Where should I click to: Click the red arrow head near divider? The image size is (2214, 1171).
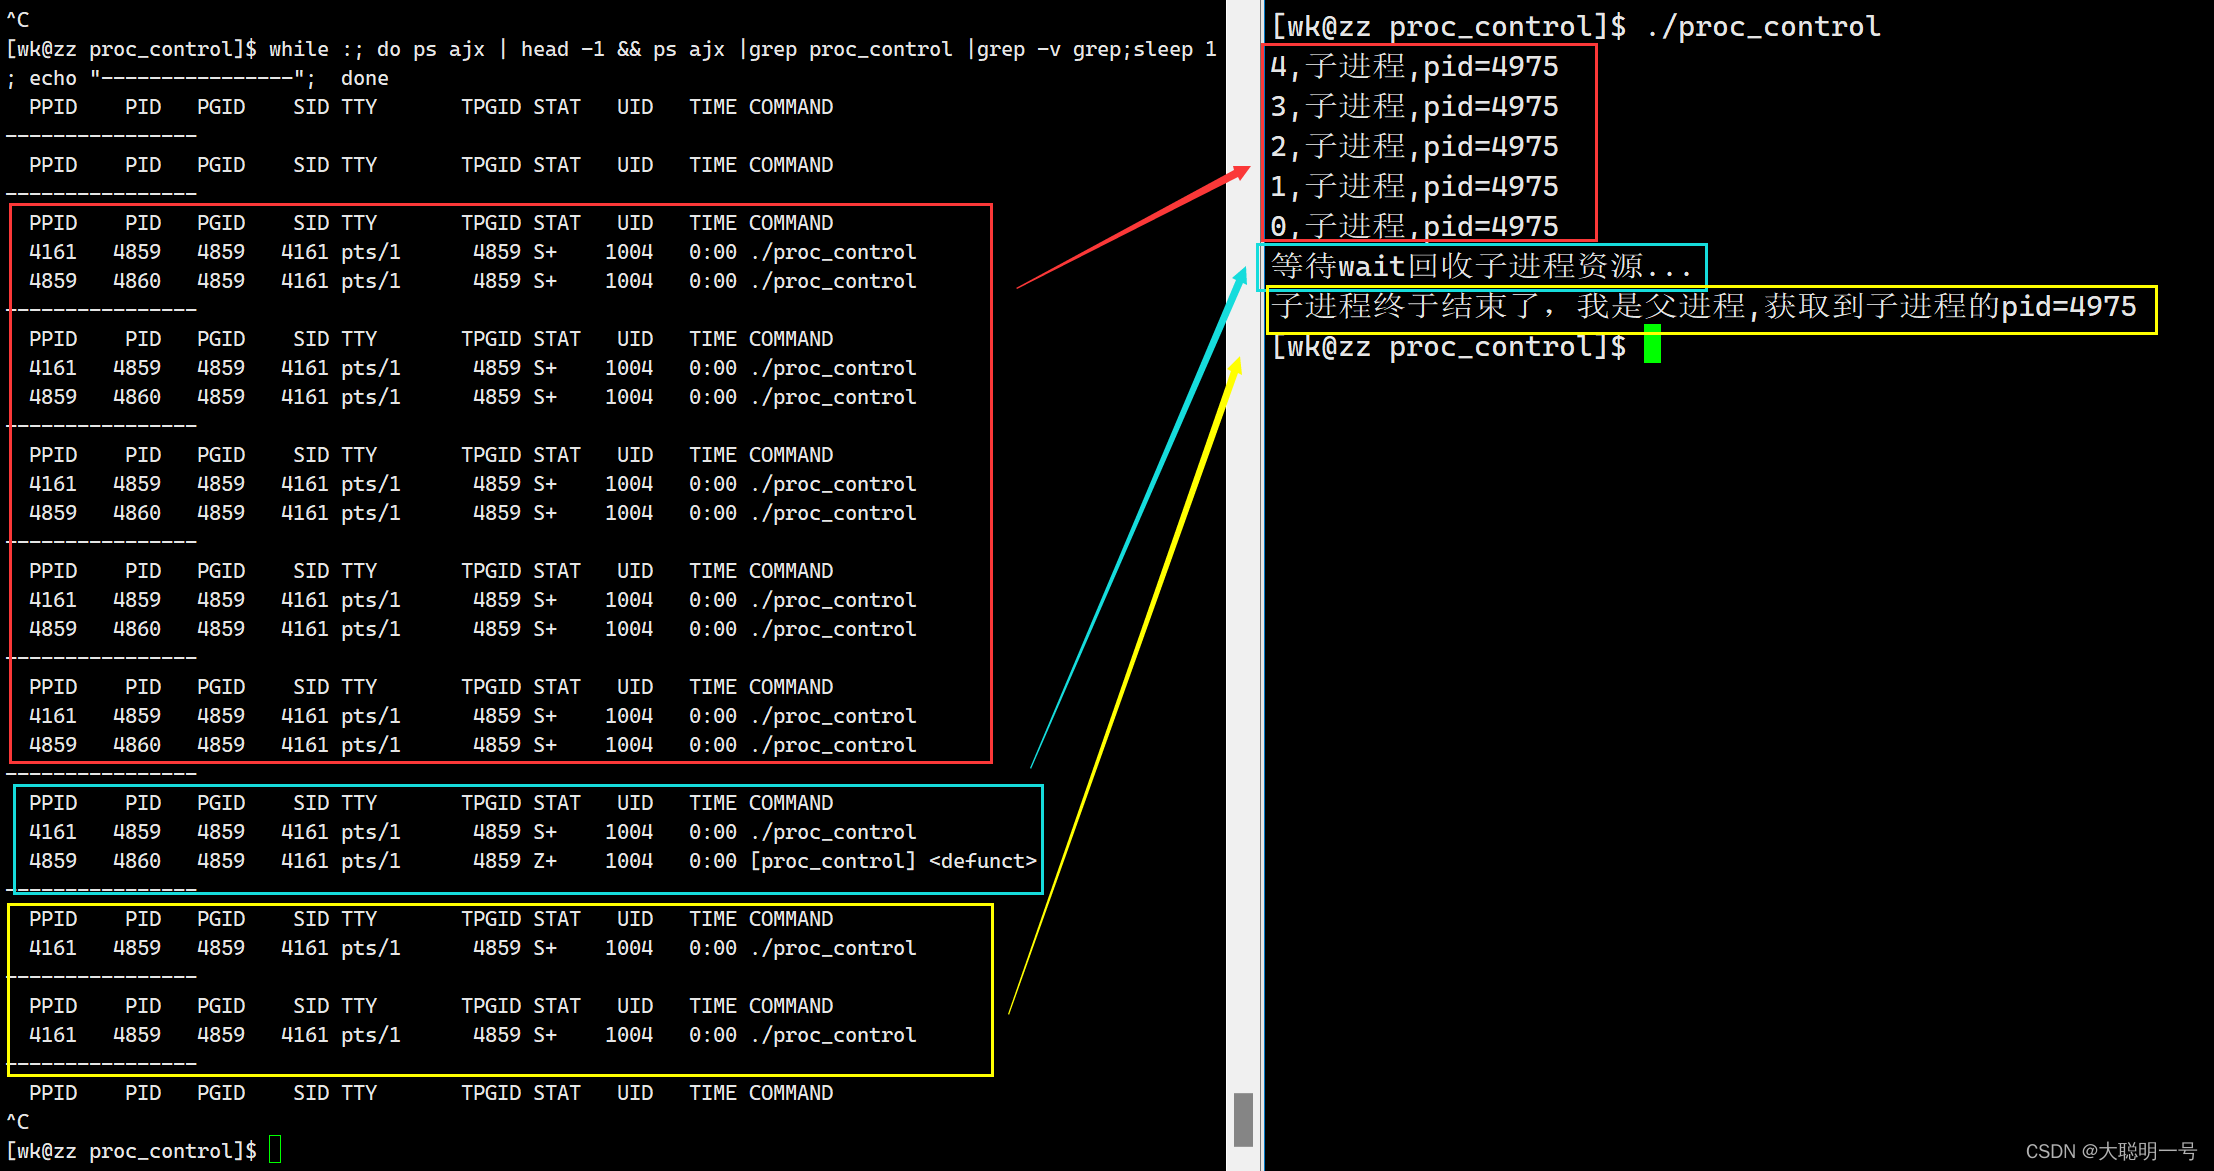point(1241,173)
